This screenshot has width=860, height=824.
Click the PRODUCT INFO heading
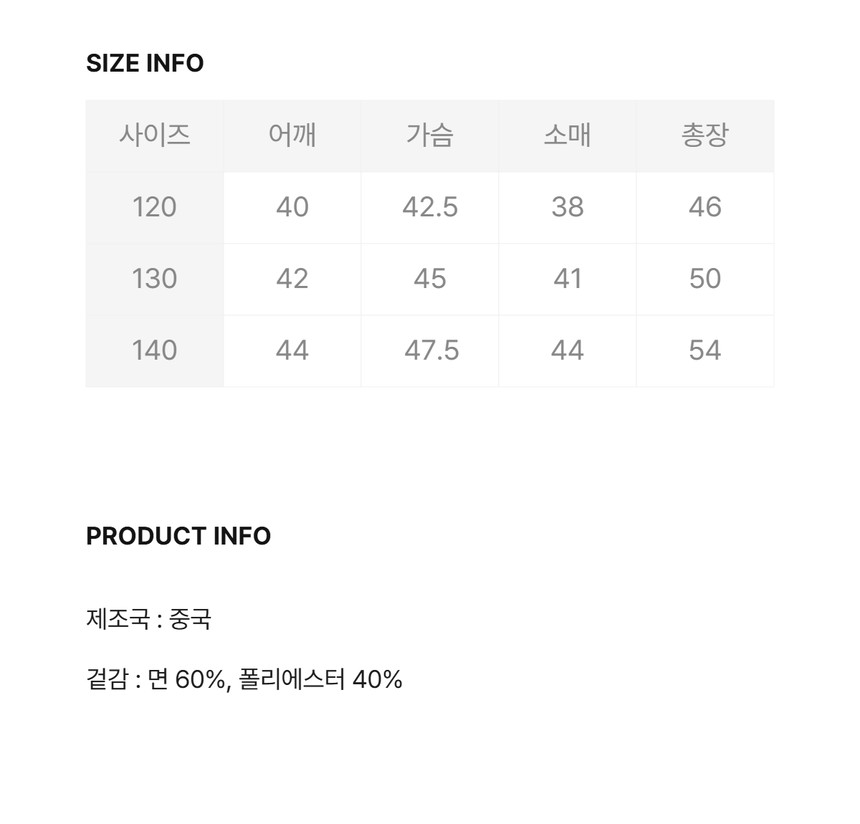point(178,536)
